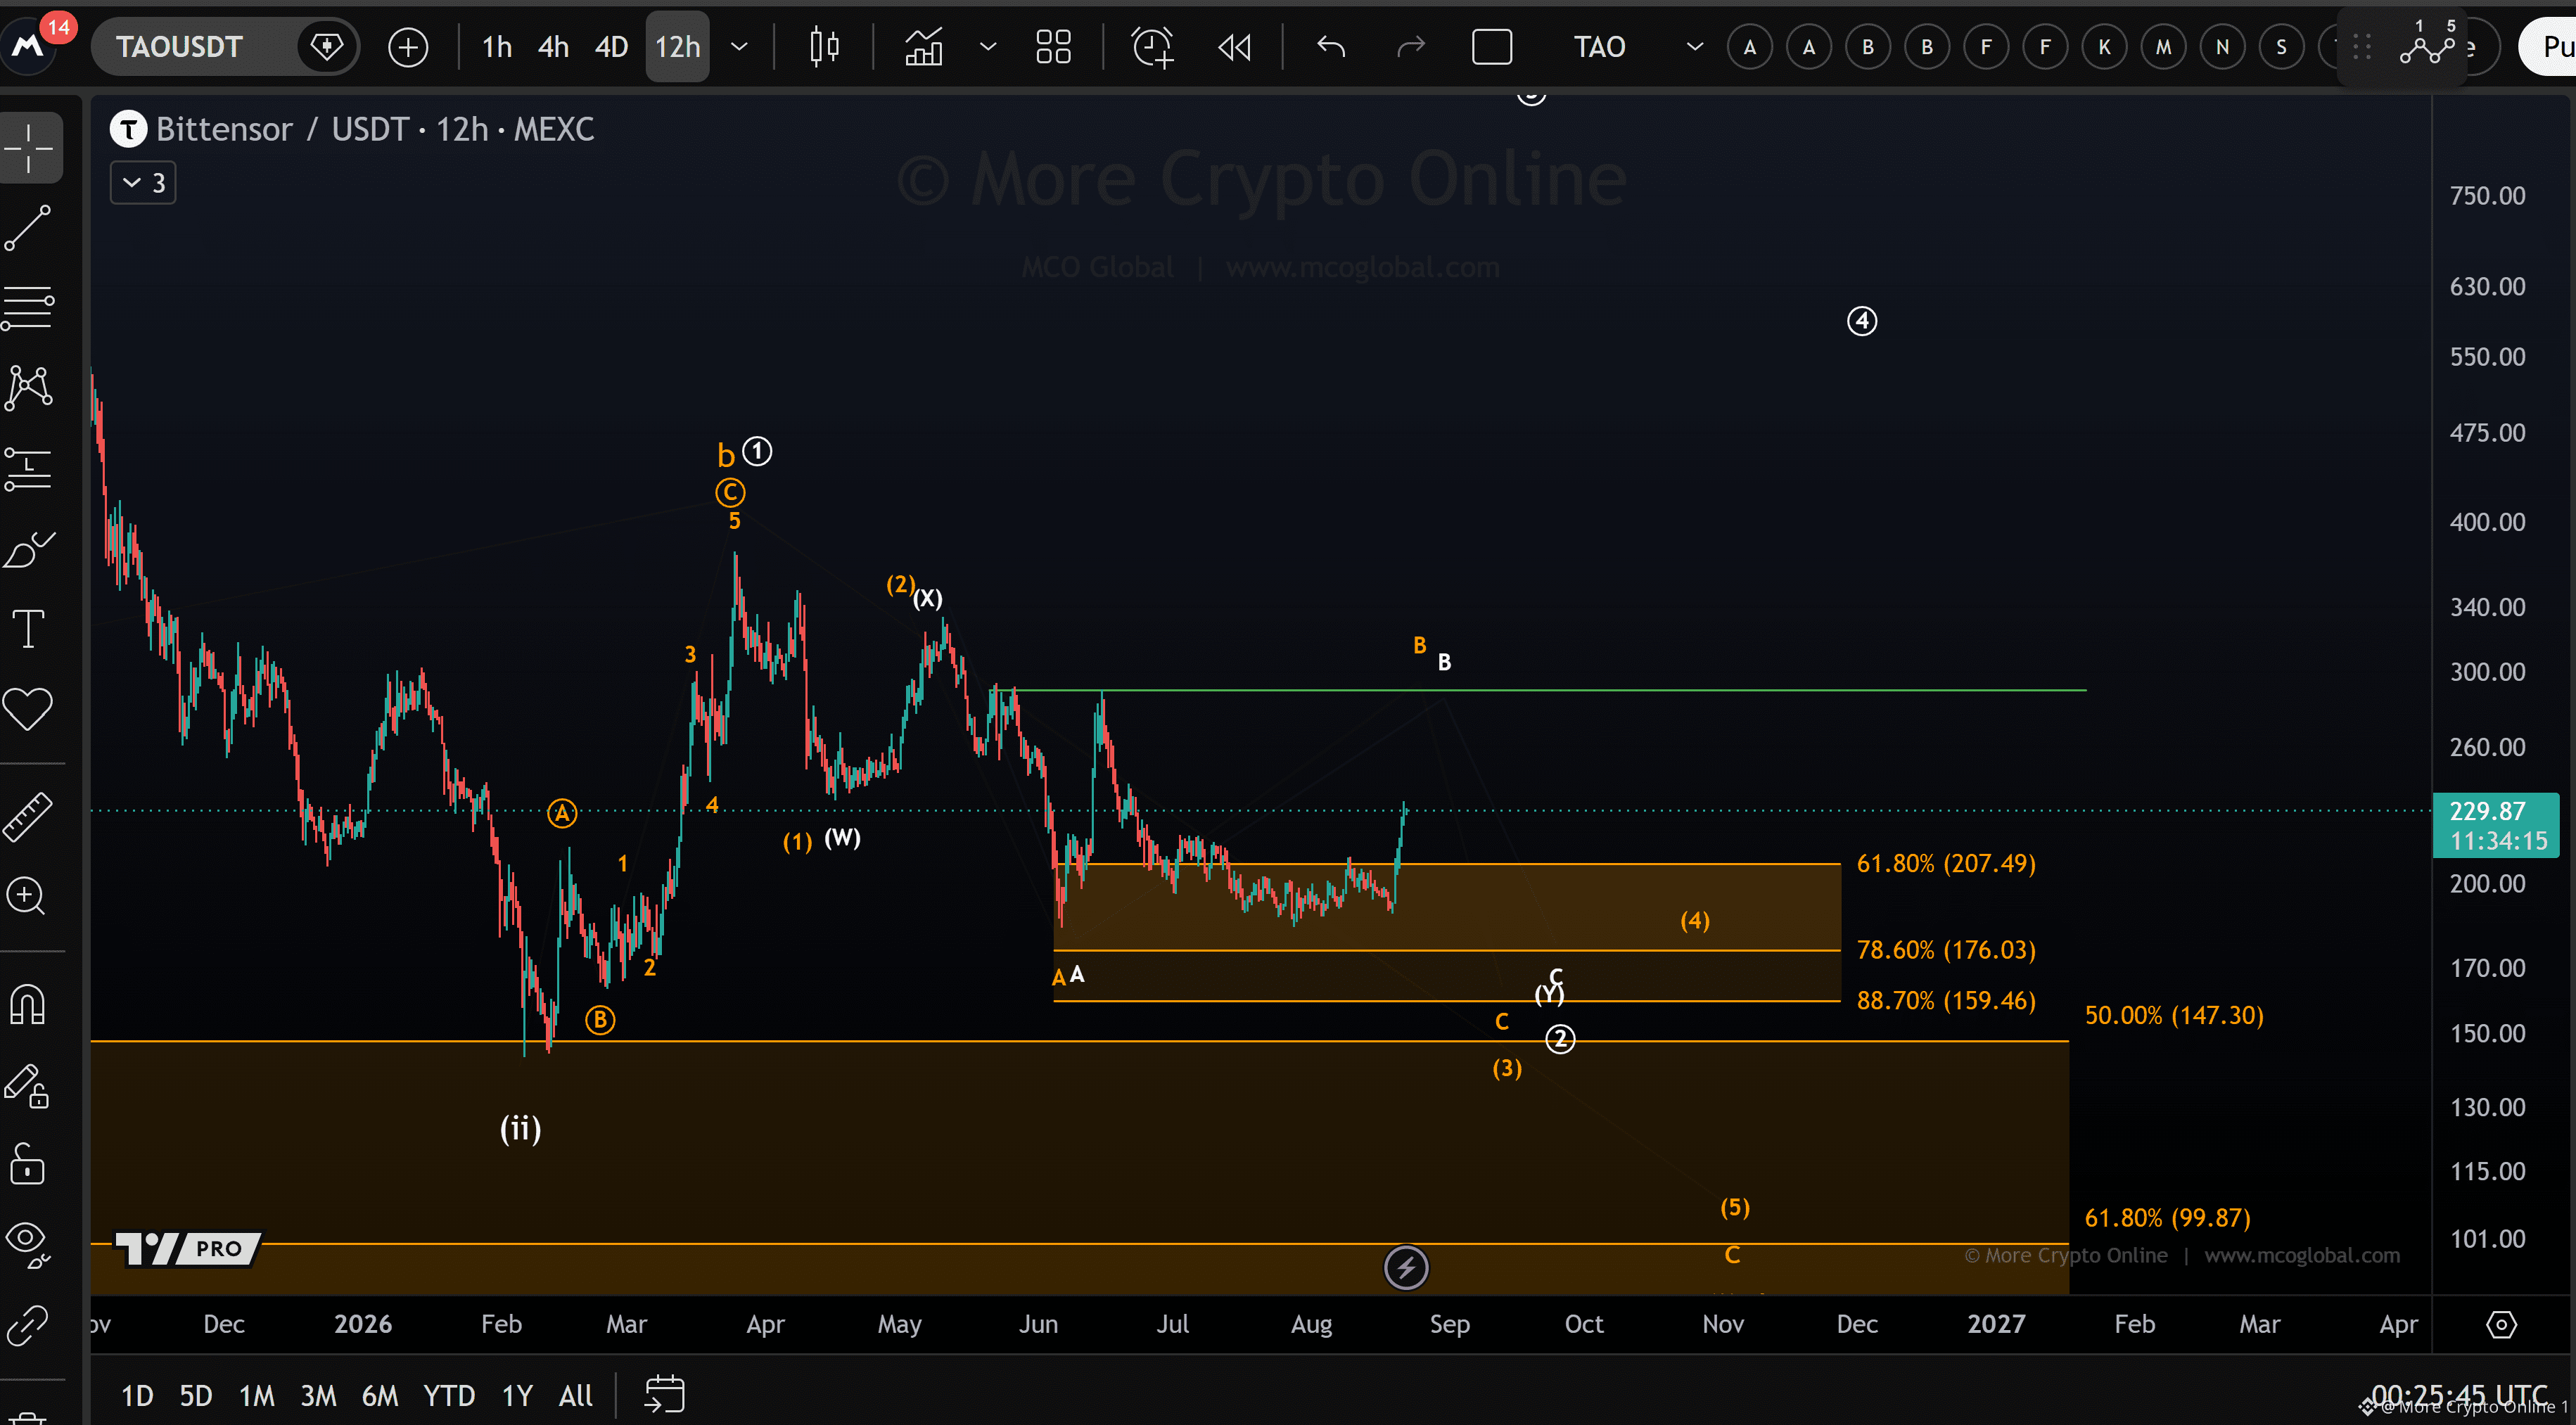2576x1425 pixels.
Task: Open the candlestick chart type menu
Action: [x=824, y=47]
